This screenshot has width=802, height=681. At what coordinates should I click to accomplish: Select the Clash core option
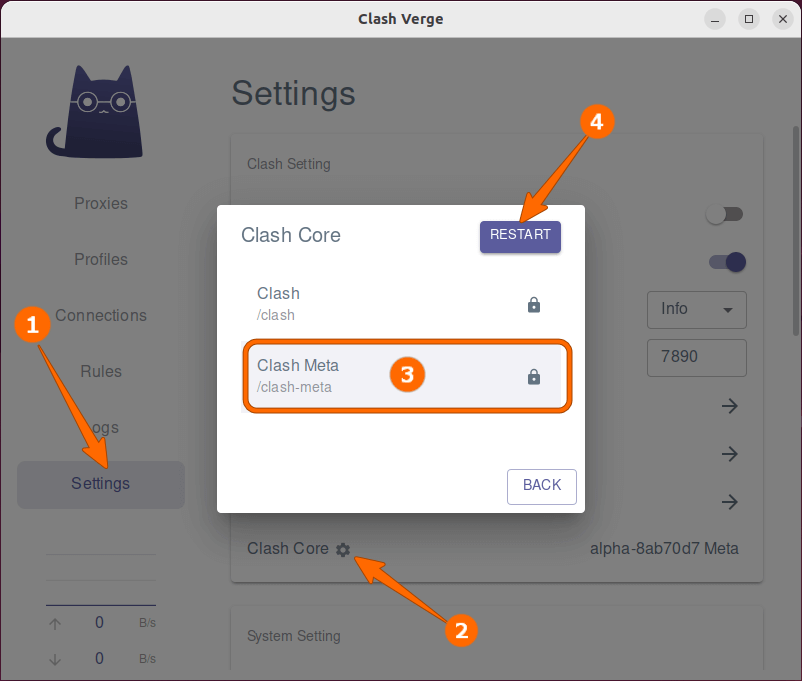(x=380, y=304)
